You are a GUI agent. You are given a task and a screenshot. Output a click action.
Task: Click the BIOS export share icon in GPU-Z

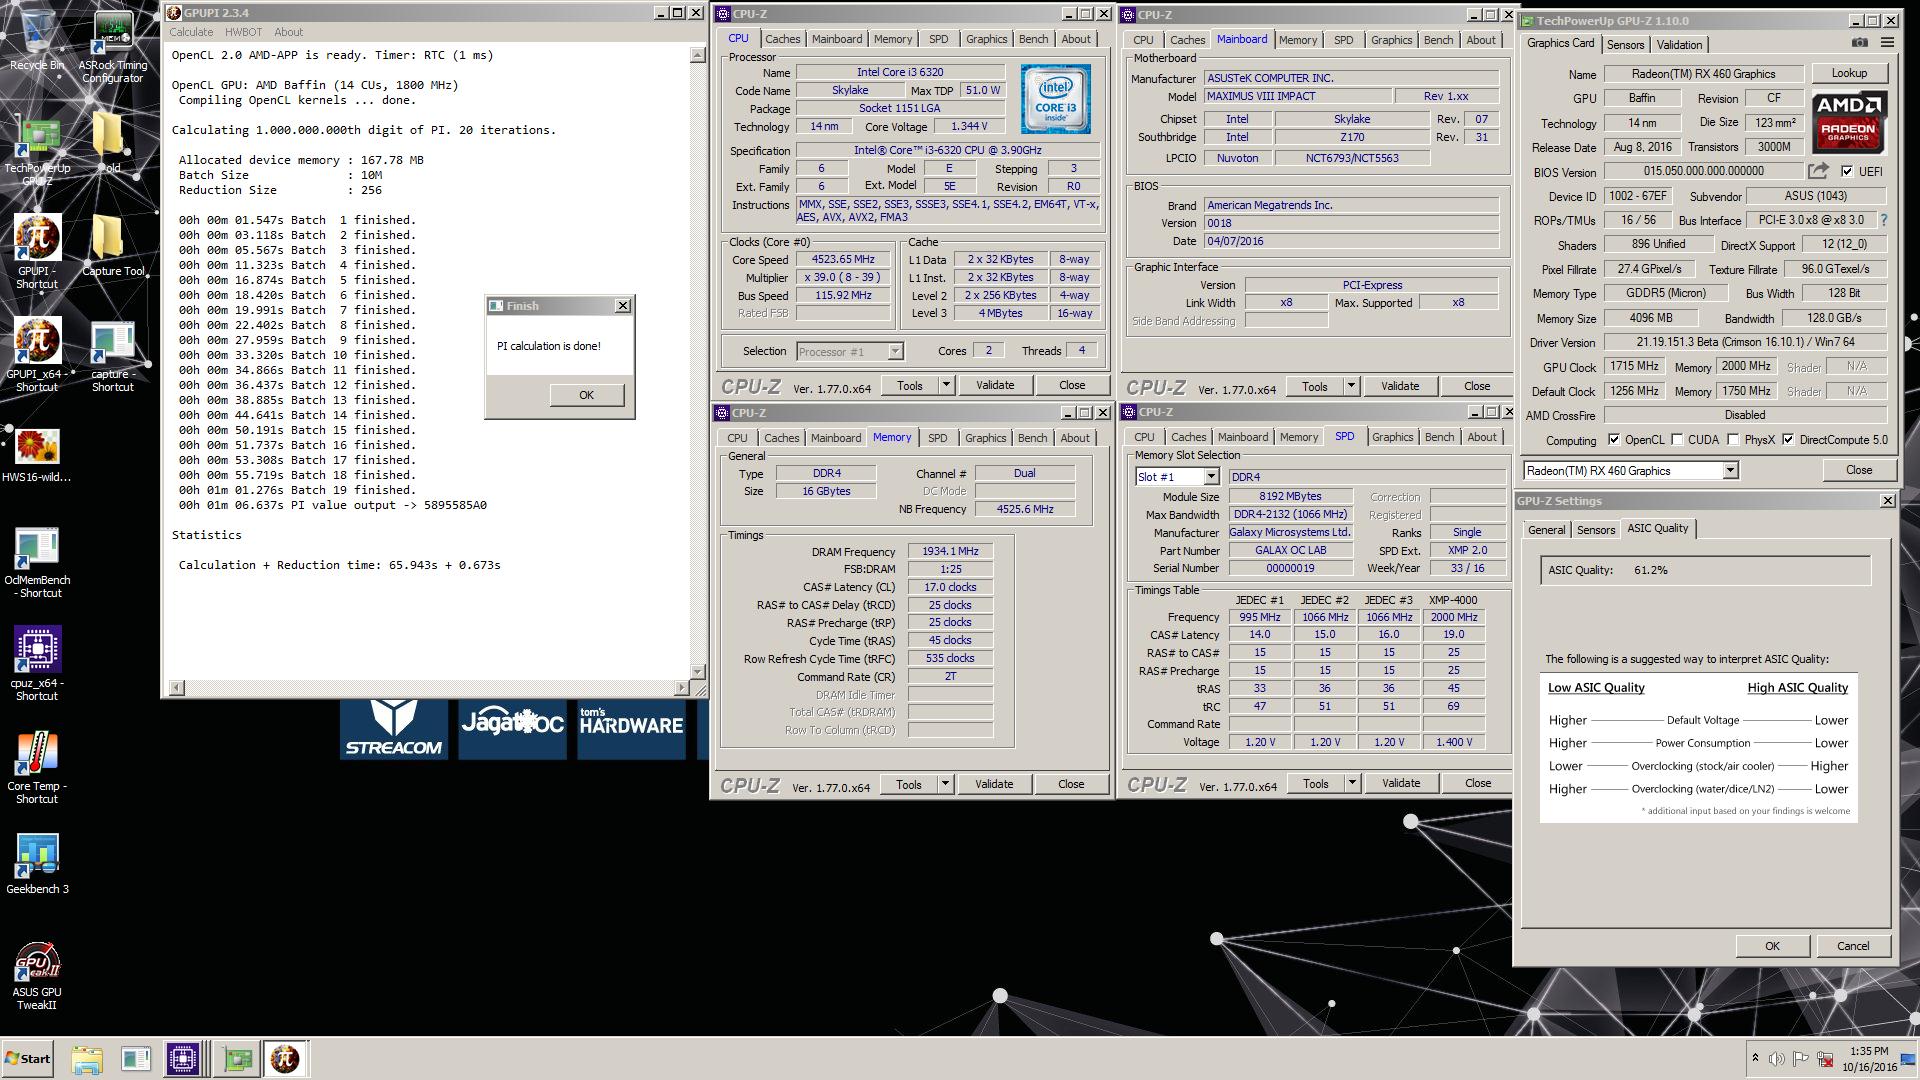point(1818,171)
